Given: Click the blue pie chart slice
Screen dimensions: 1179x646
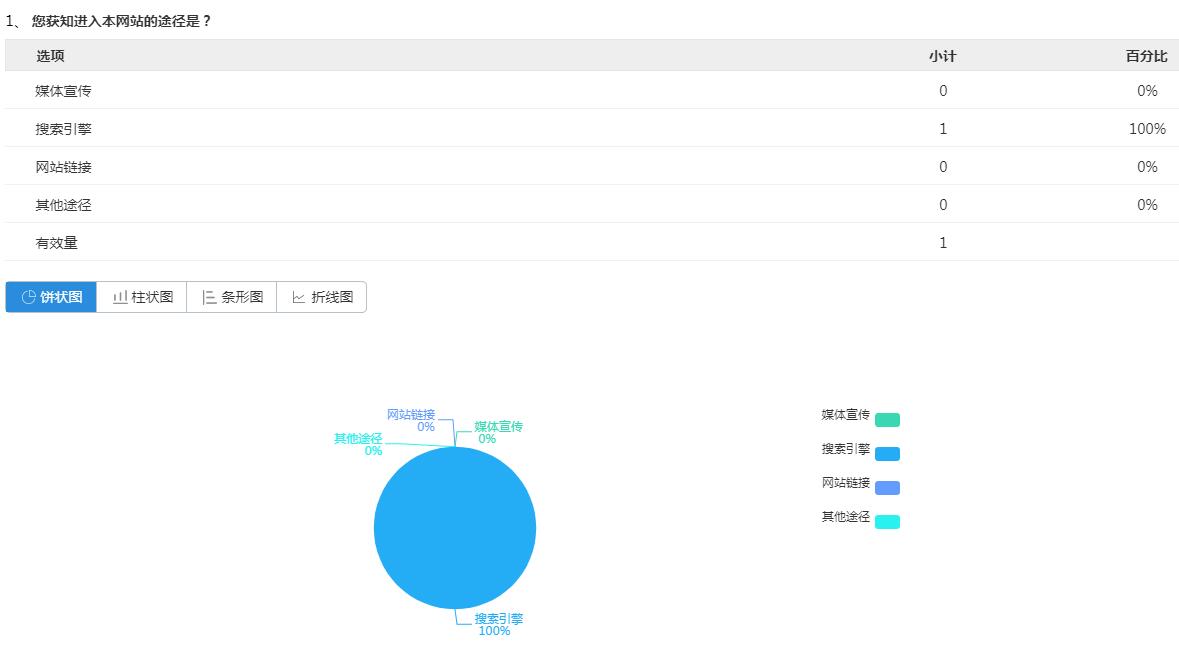Looking at the screenshot, I should [455, 528].
